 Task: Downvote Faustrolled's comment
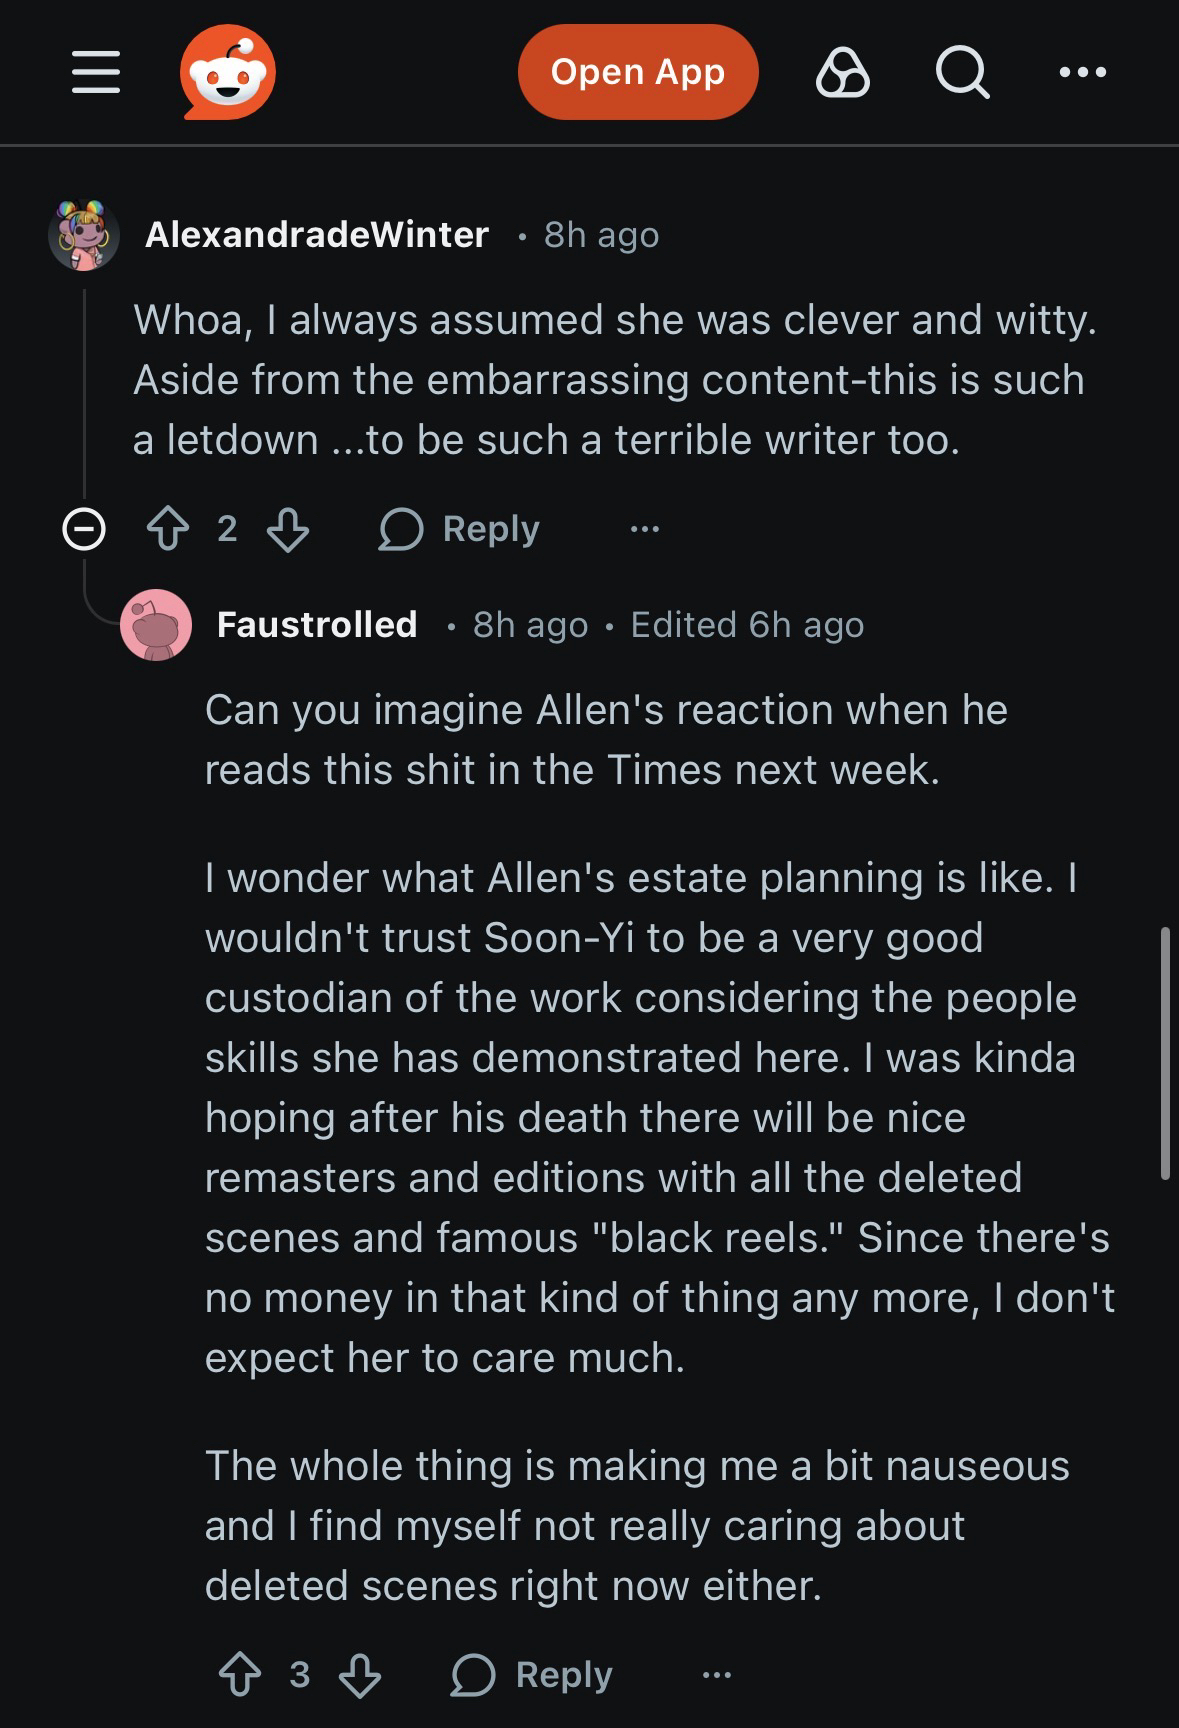(x=360, y=1674)
